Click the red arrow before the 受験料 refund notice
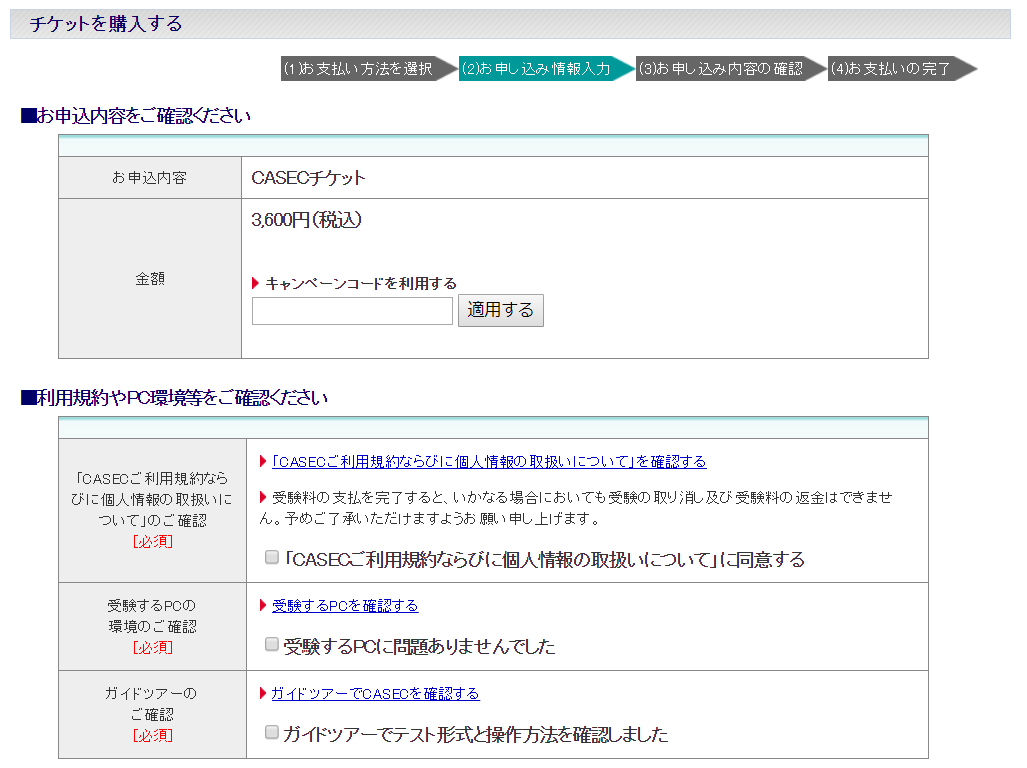The image size is (1027, 768). click(x=263, y=497)
